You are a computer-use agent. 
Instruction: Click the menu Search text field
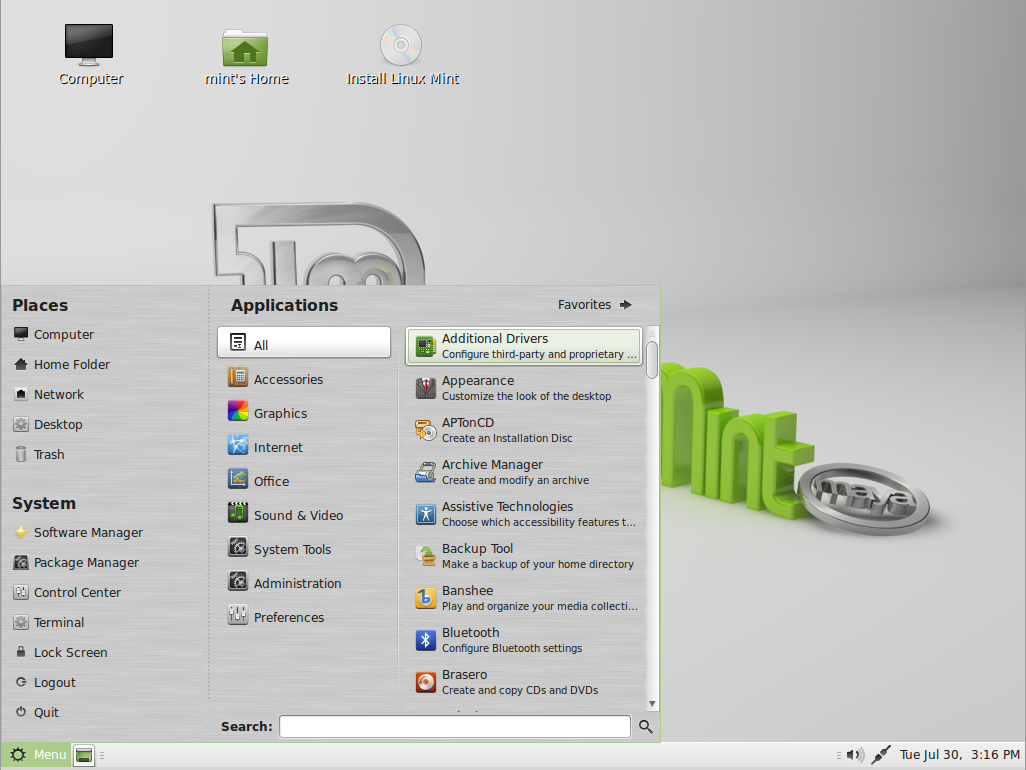click(x=455, y=727)
